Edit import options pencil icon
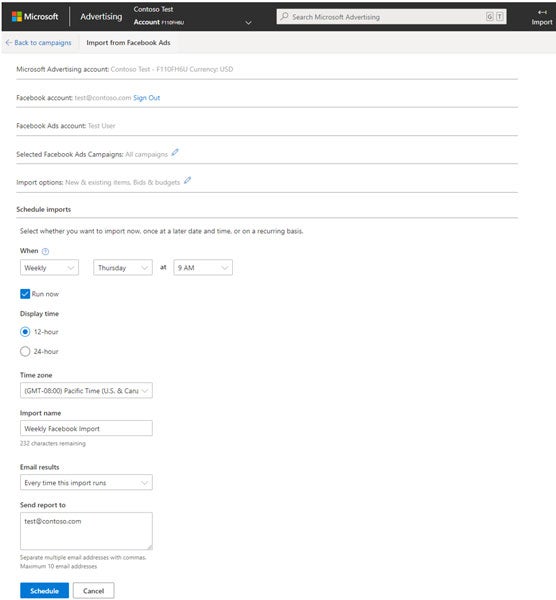The image size is (556, 600). tap(187, 180)
